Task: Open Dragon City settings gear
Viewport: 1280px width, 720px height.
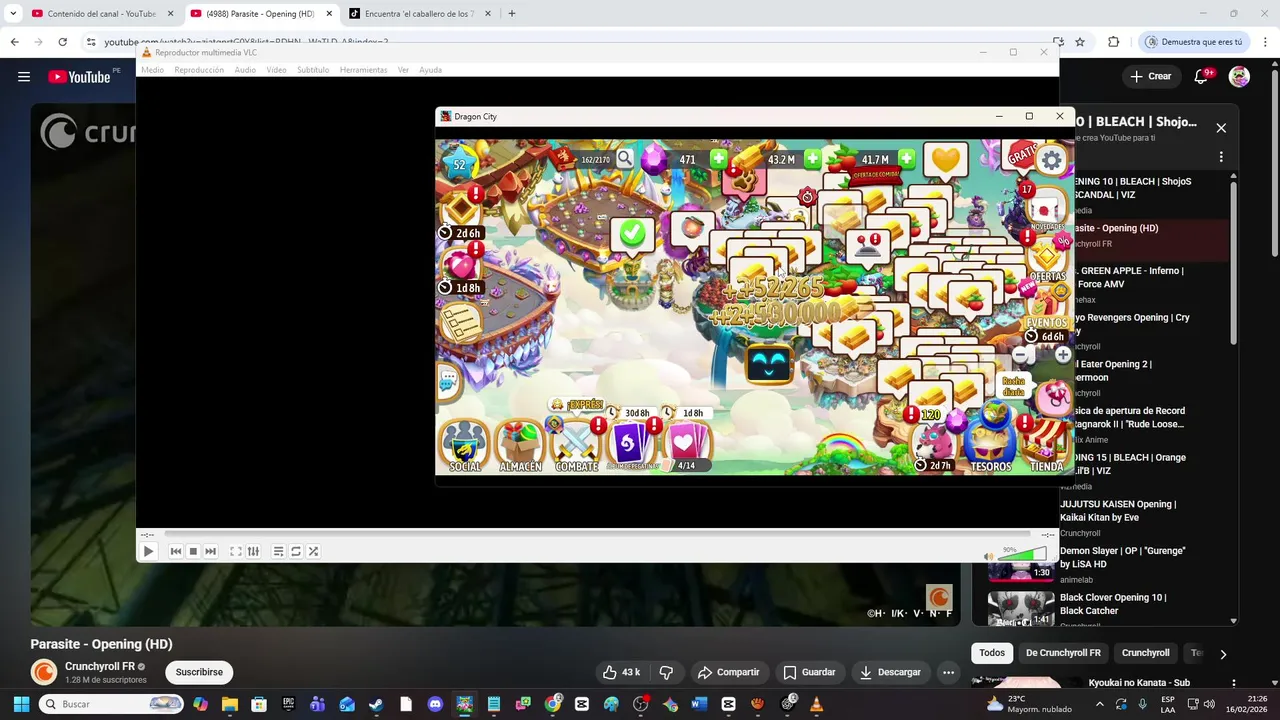Action: tap(1051, 160)
